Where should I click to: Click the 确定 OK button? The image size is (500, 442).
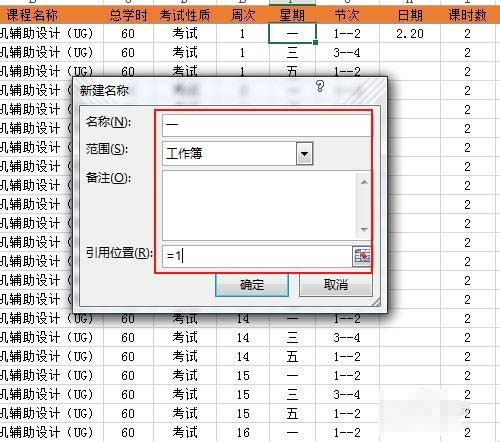[x=252, y=285]
